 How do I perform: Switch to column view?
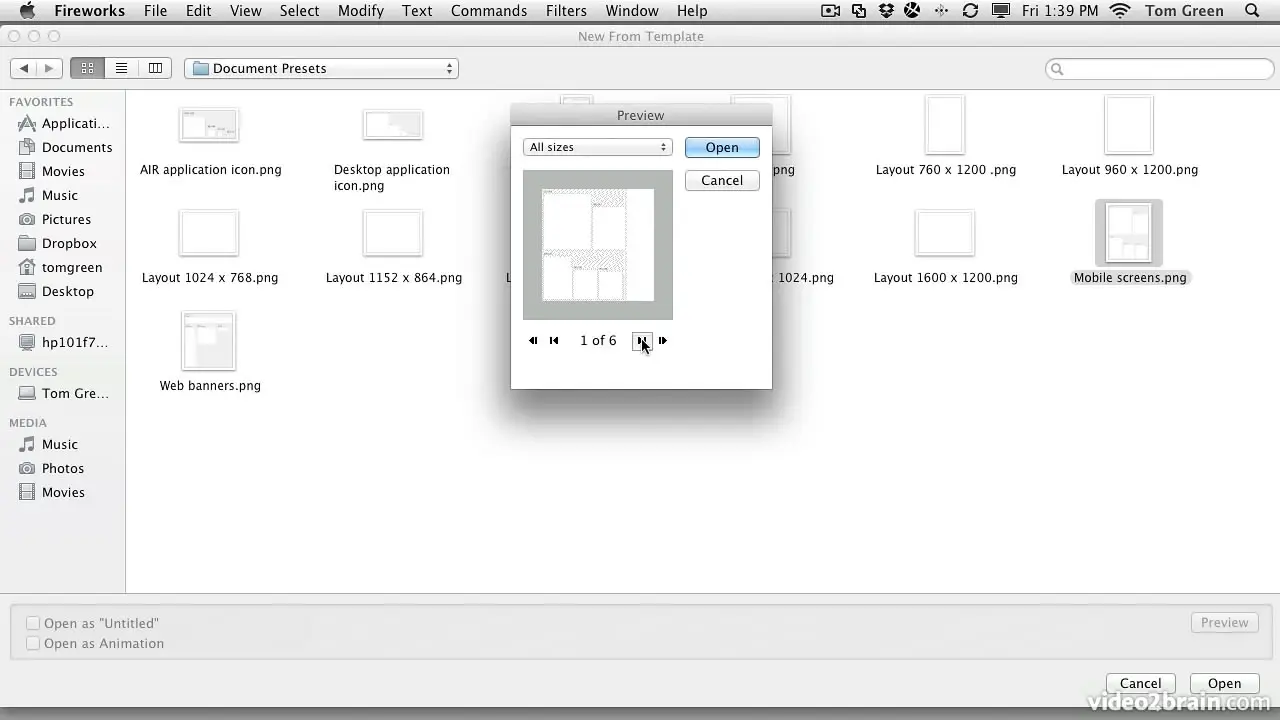pos(155,68)
